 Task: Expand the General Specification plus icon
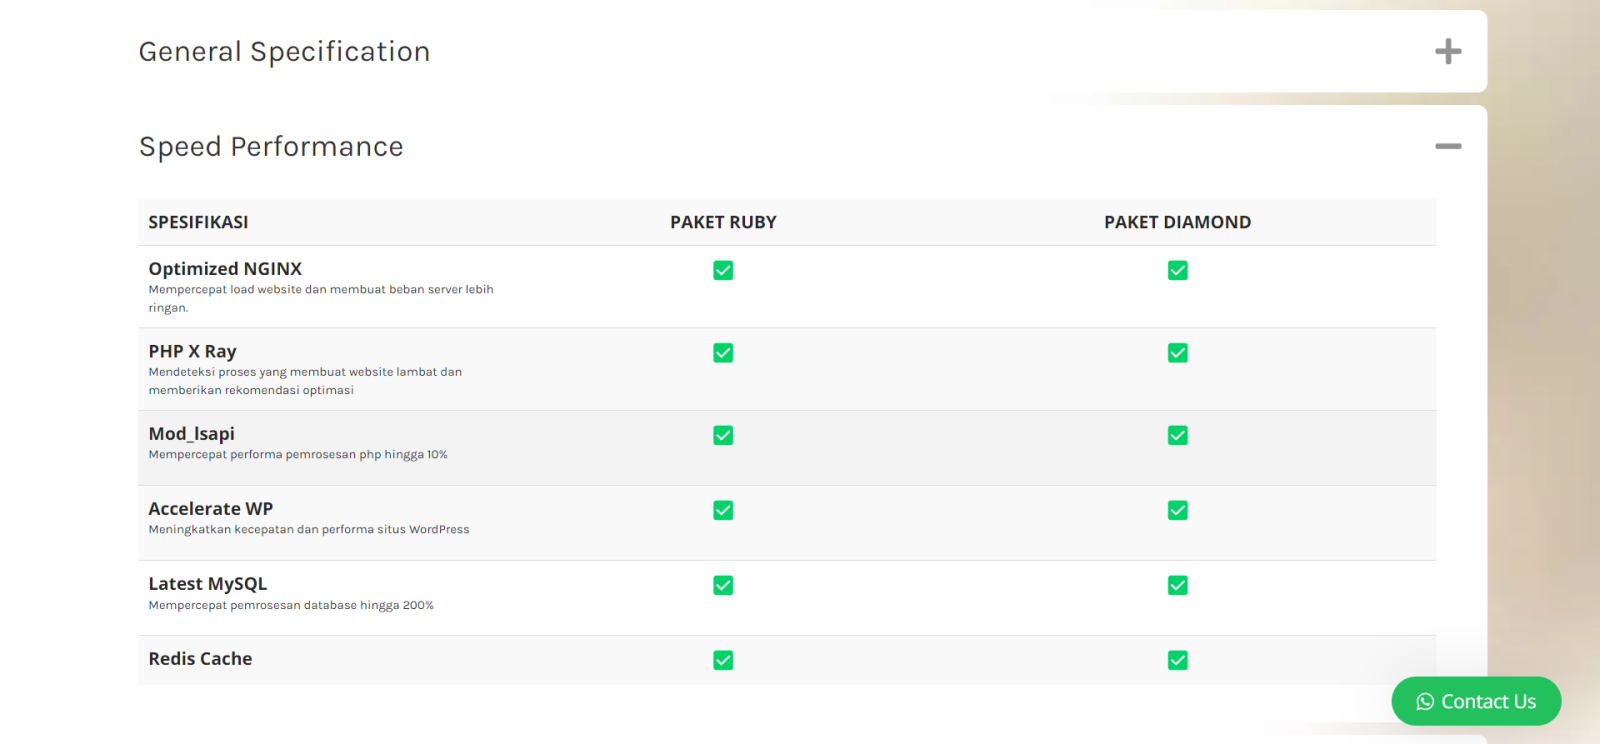click(1448, 51)
